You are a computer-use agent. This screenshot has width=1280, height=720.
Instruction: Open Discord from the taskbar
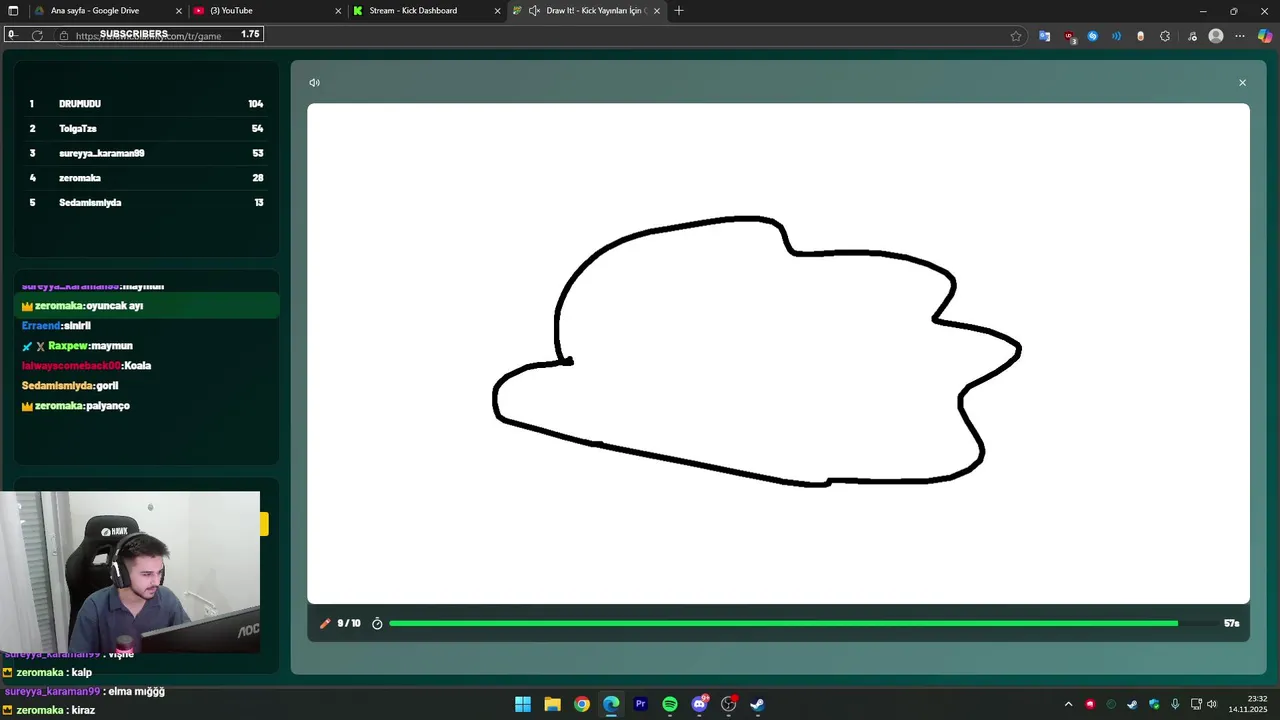(700, 704)
